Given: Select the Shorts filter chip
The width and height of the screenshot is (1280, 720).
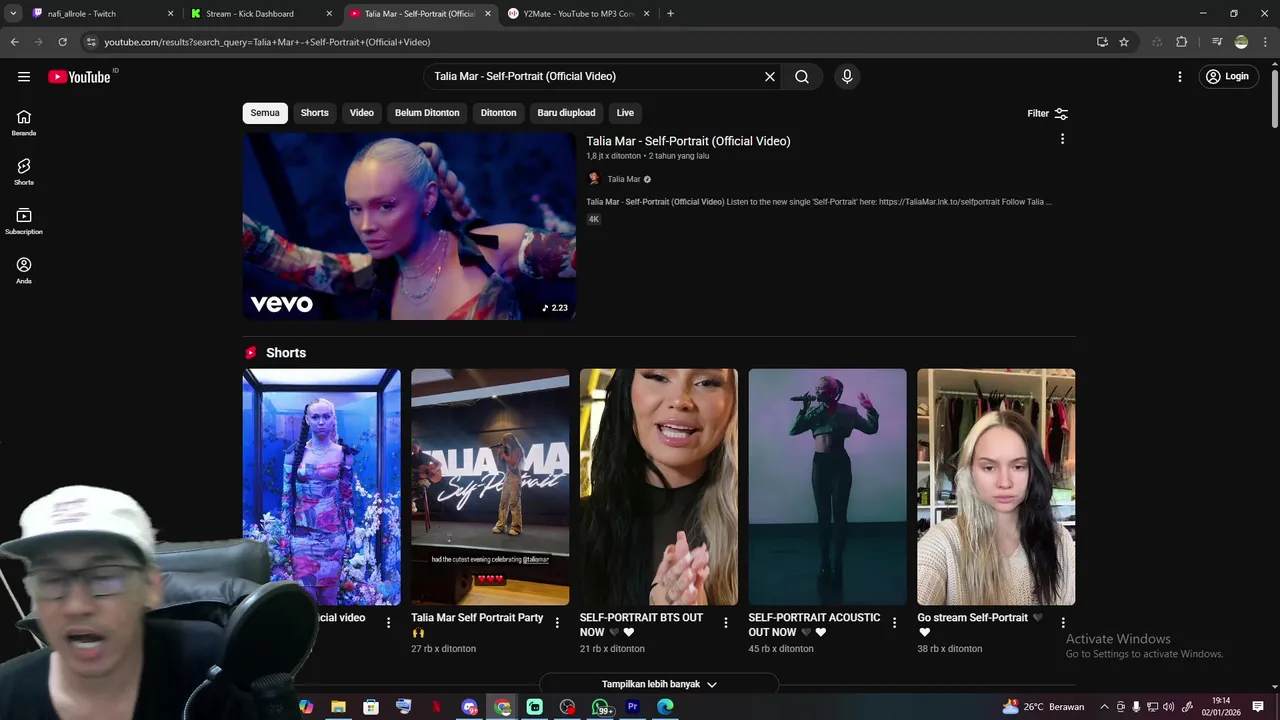Looking at the screenshot, I should click(315, 113).
